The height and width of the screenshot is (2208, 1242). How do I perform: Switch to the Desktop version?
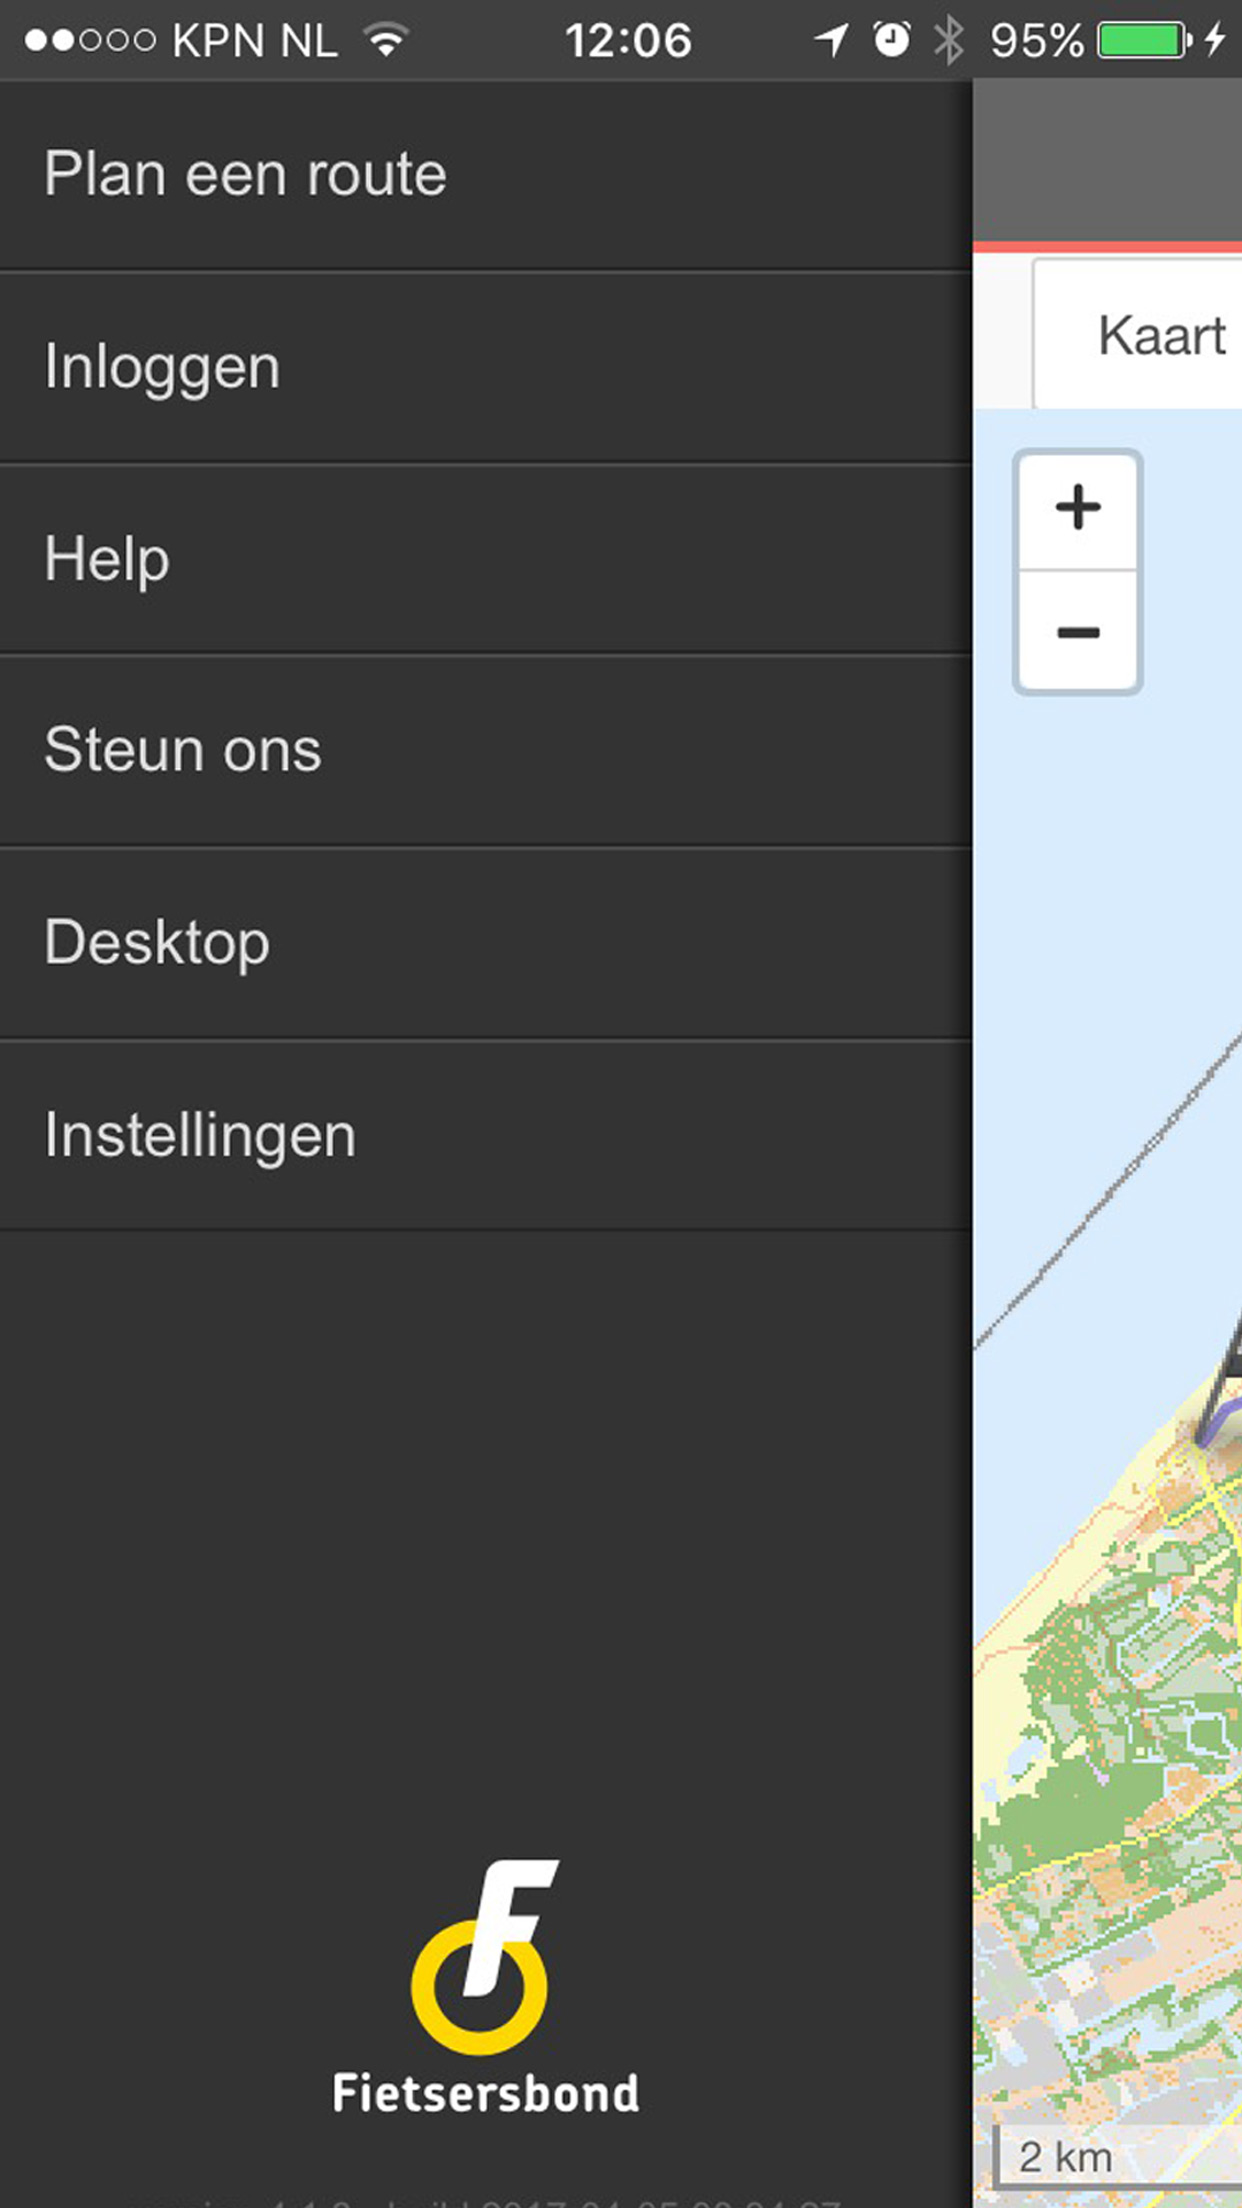(x=157, y=943)
